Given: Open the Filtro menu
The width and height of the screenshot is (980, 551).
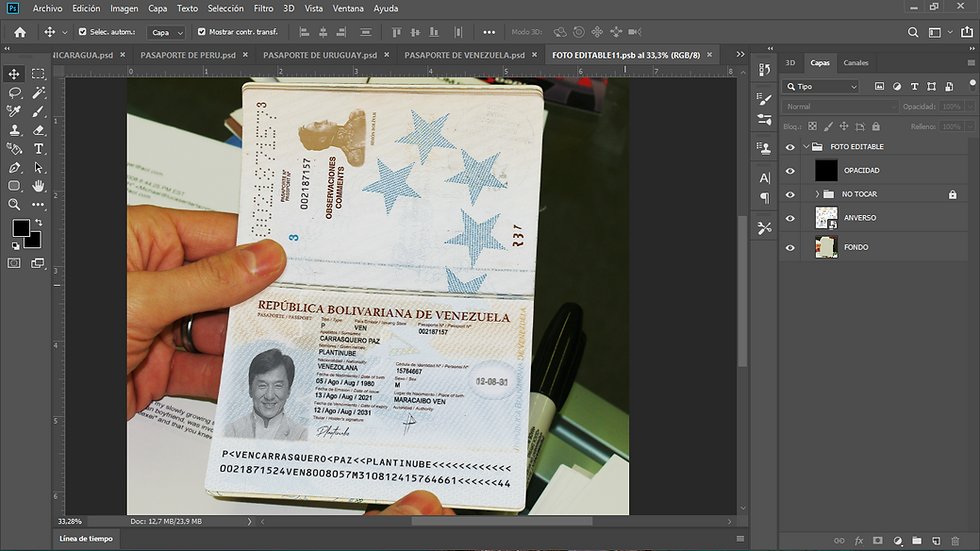Looking at the screenshot, I should point(263,8).
